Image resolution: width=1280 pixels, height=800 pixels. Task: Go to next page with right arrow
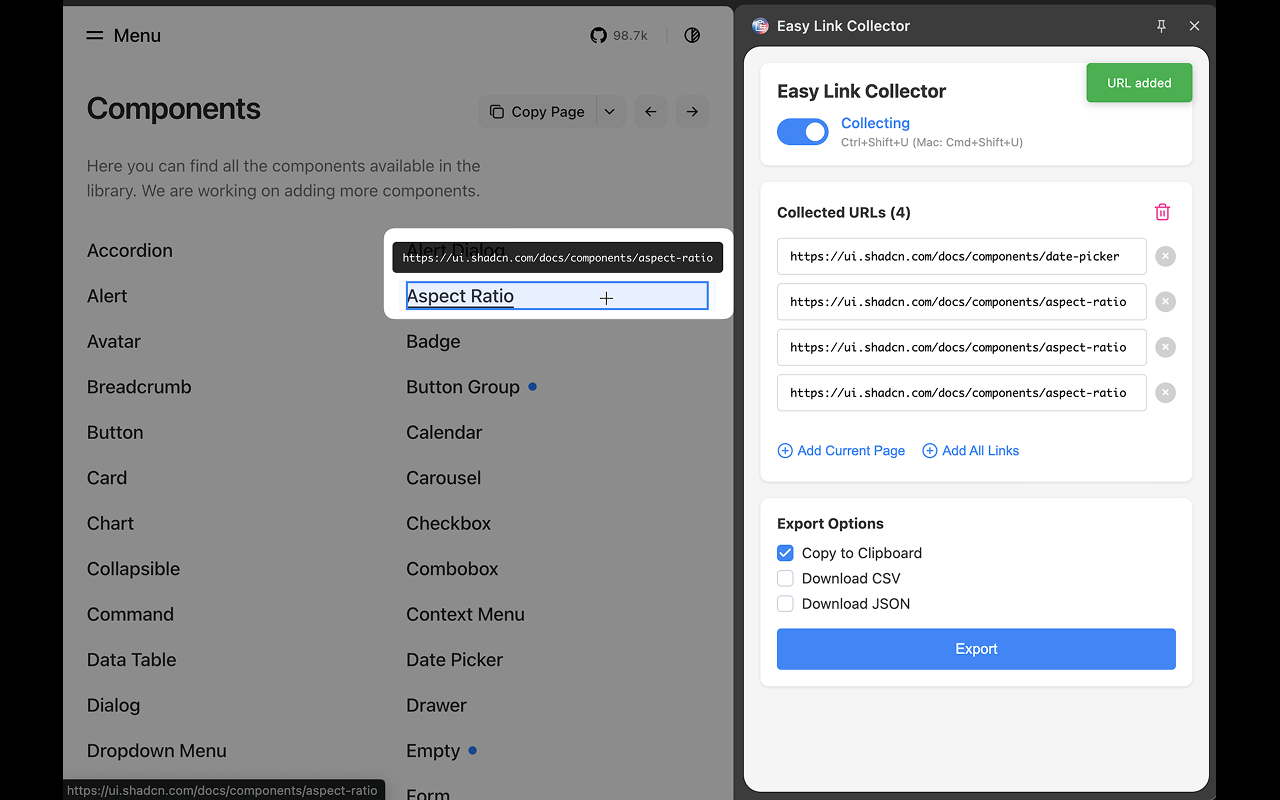point(692,112)
